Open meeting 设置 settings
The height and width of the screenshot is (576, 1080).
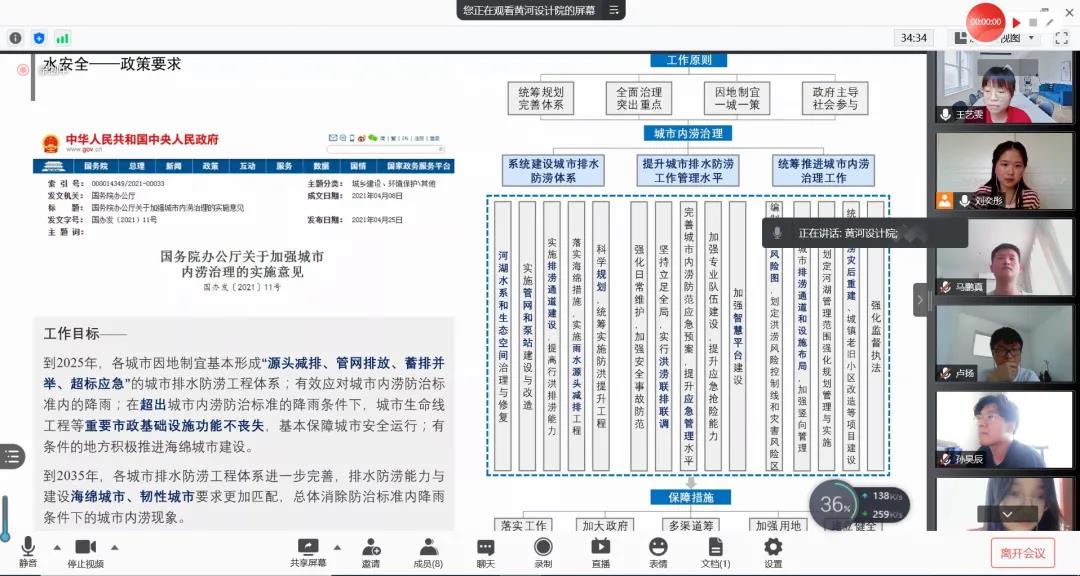tap(773, 552)
